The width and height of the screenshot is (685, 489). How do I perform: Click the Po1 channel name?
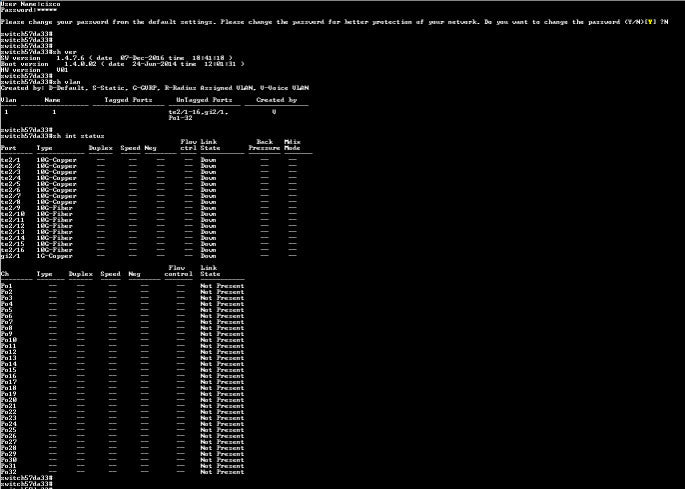(x=7, y=286)
